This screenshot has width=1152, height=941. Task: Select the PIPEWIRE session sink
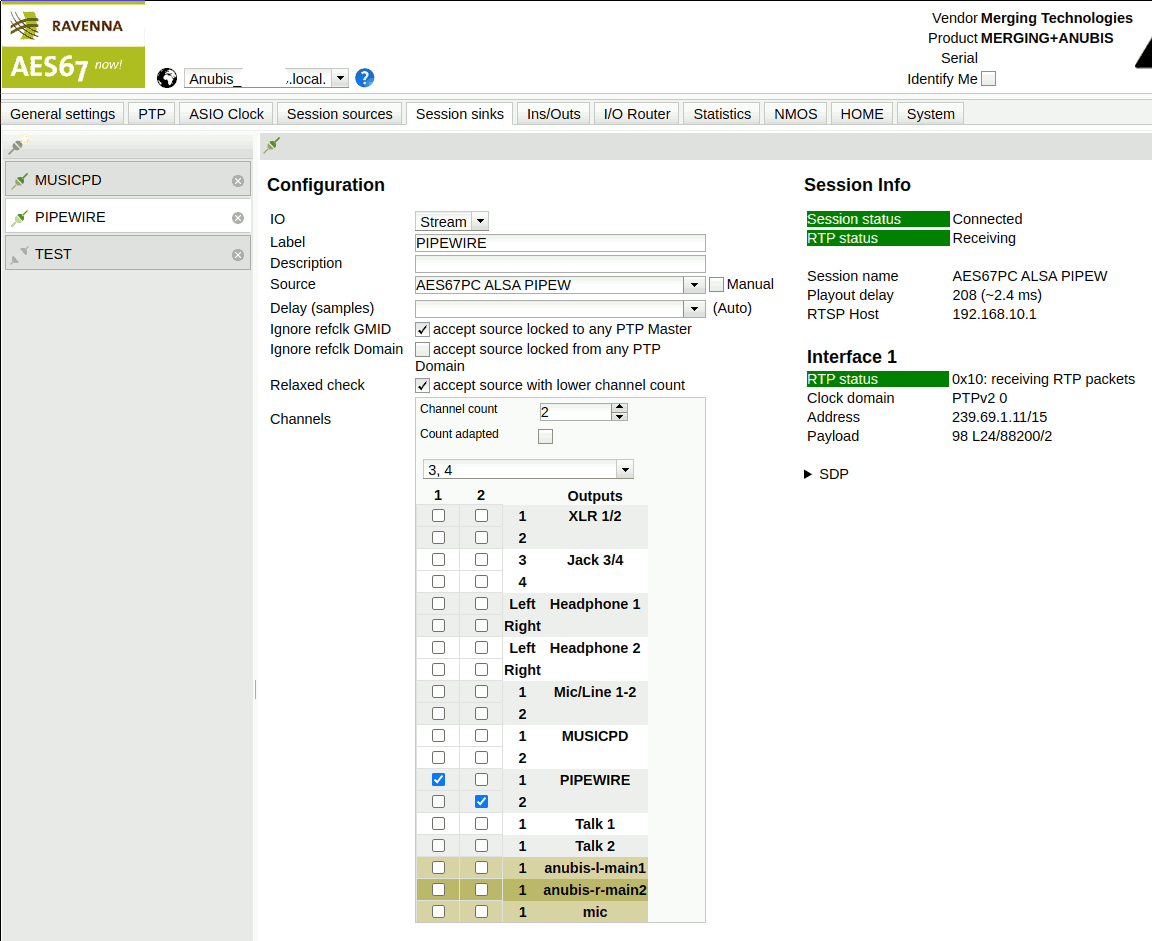tap(128, 217)
